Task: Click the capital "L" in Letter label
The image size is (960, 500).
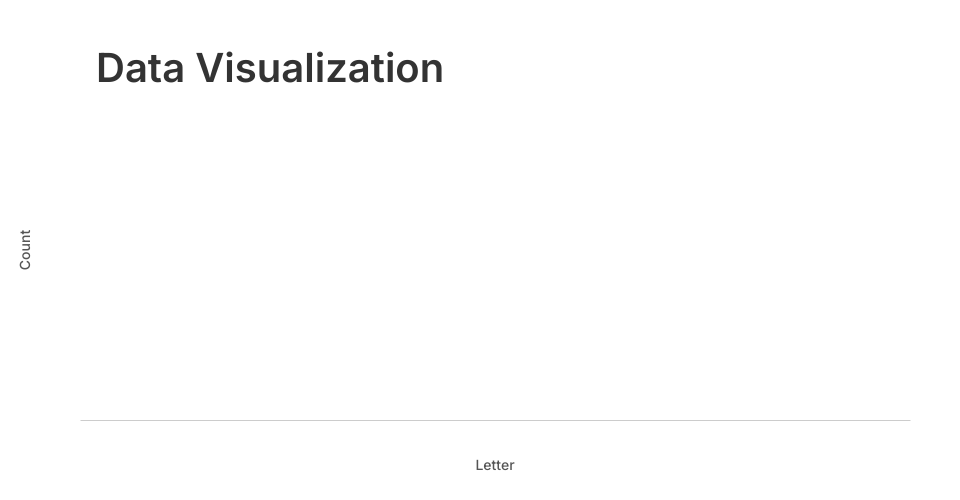Action: [x=479, y=465]
